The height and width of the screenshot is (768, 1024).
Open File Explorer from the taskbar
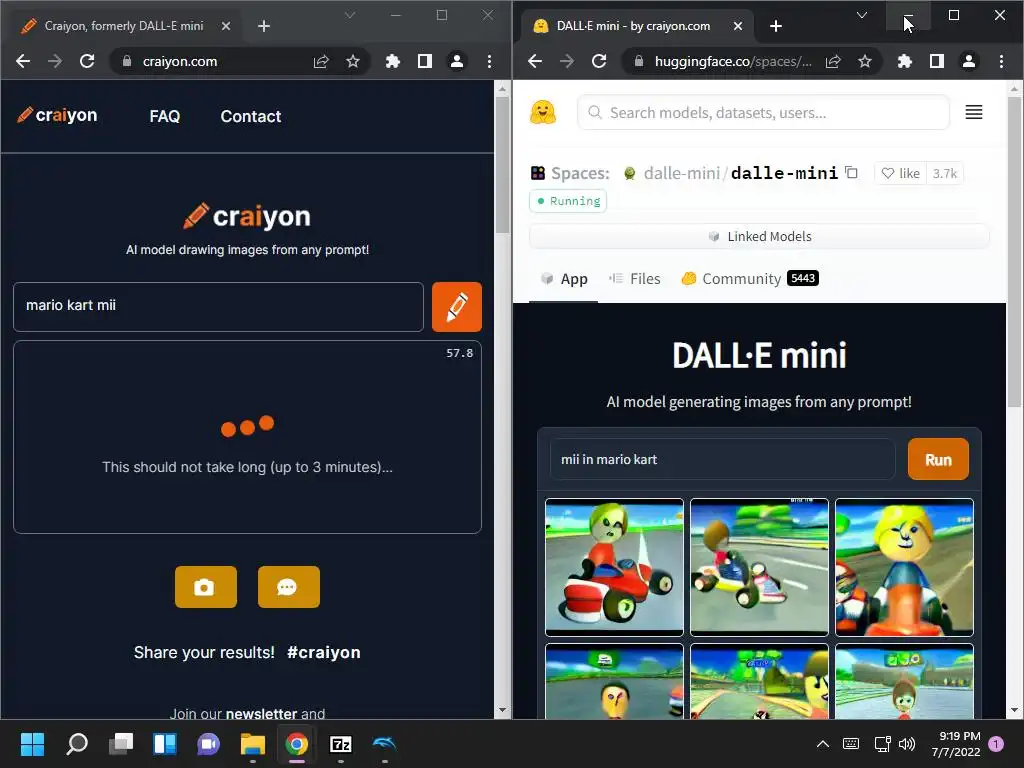click(x=252, y=744)
